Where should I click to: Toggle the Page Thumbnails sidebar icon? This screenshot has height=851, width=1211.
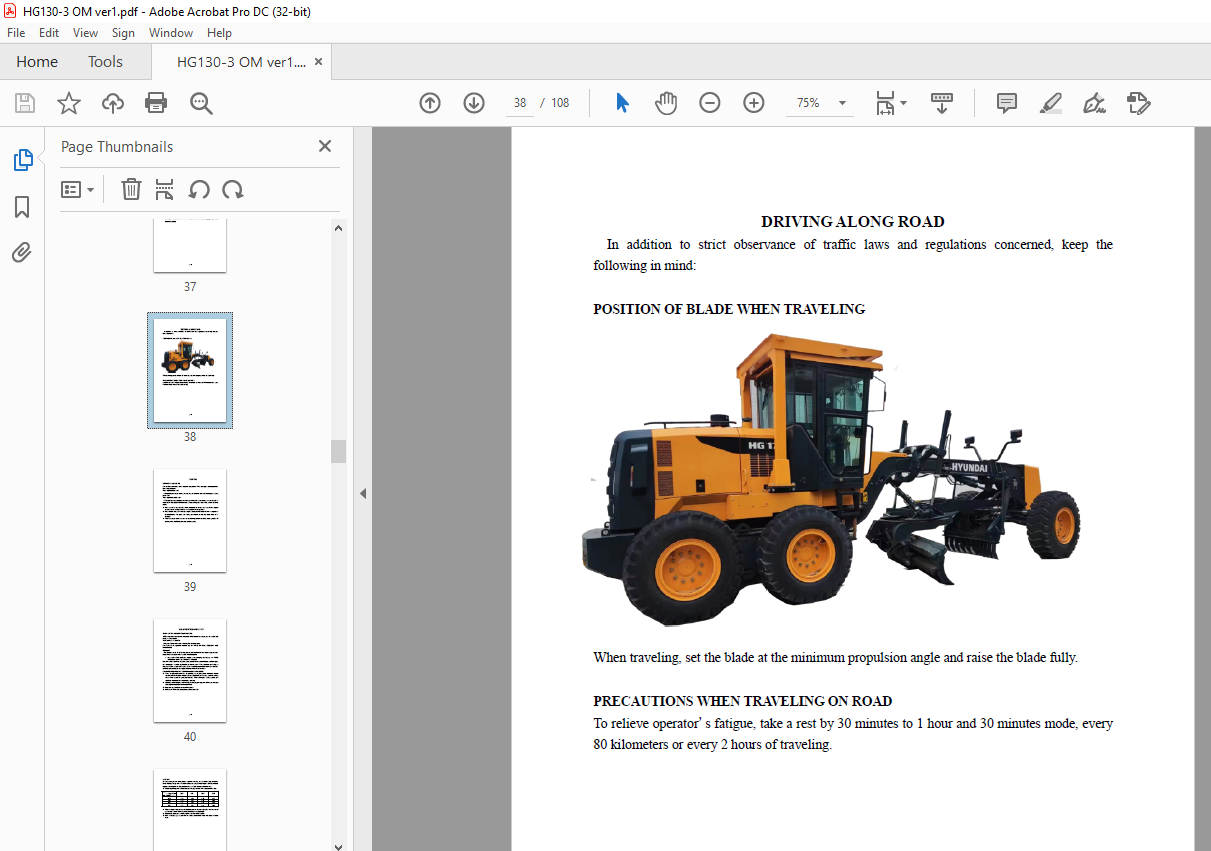pyautogui.click(x=22, y=160)
